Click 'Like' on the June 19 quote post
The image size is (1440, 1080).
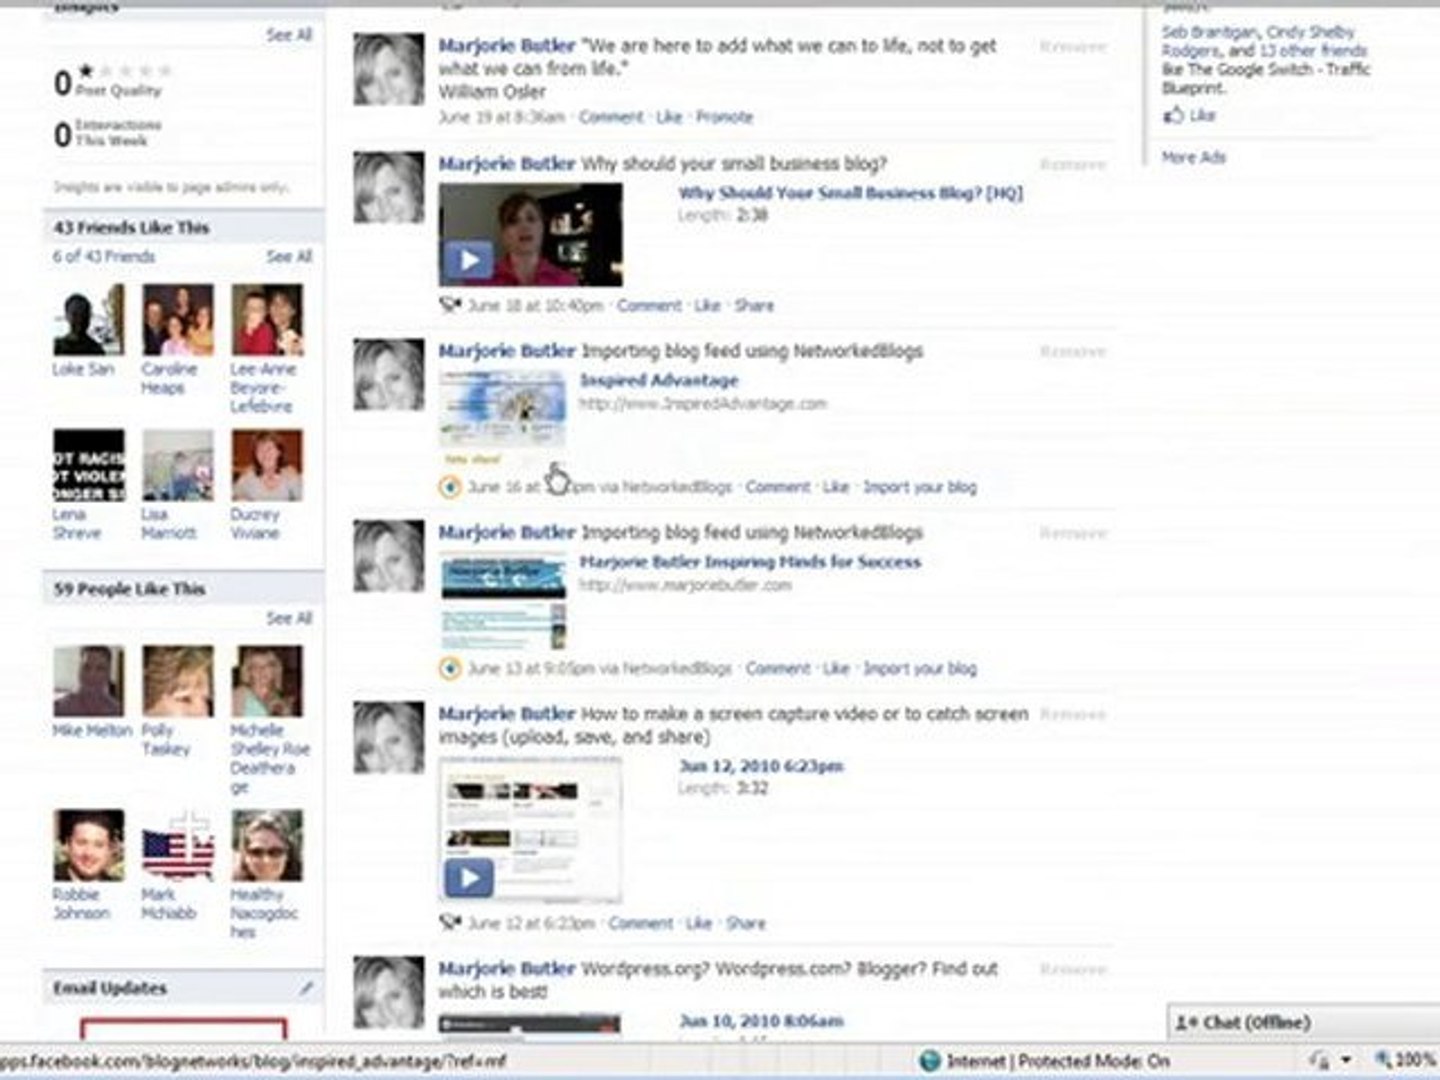click(x=669, y=117)
